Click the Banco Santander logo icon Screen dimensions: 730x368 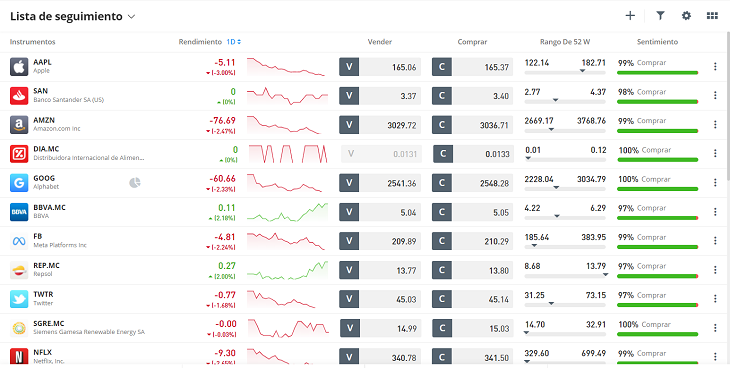[19, 95]
